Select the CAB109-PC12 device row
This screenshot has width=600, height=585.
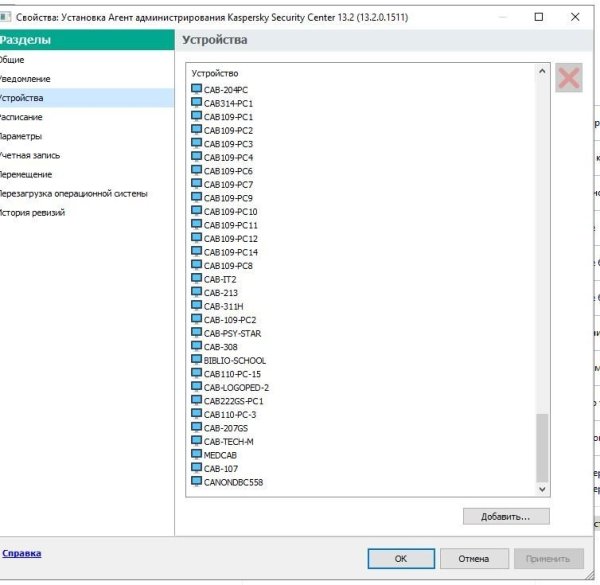click(225, 238)
